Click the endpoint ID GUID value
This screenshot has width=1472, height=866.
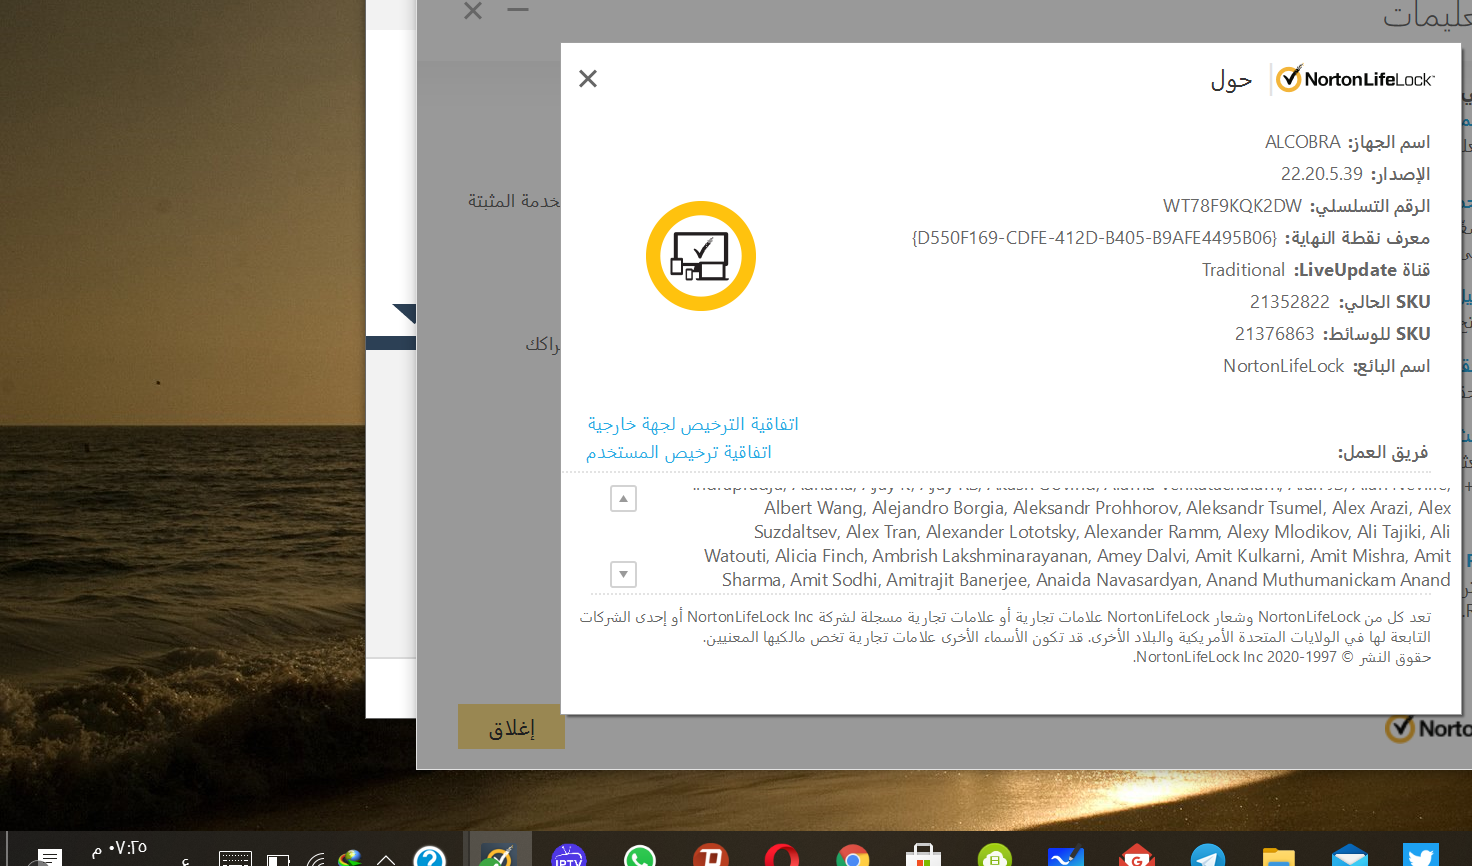click(x=1094, y=238)
